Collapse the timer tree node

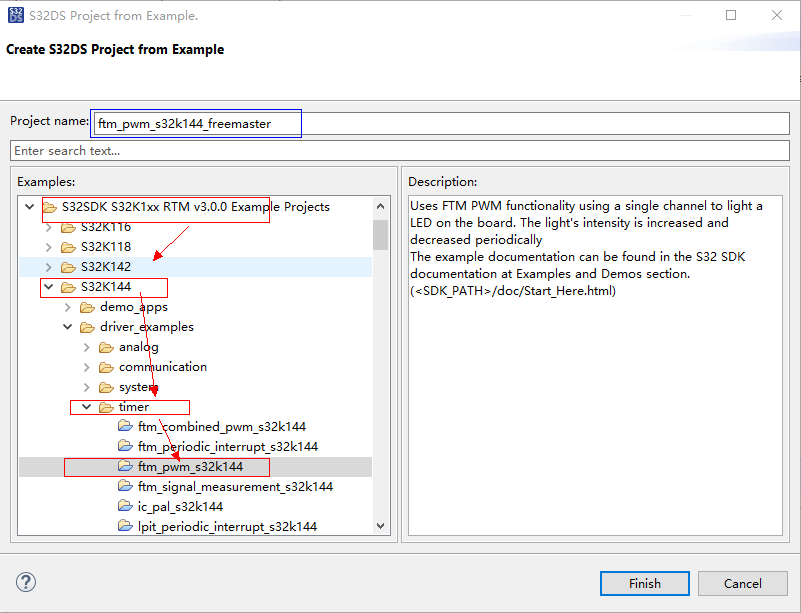[86, 407]
